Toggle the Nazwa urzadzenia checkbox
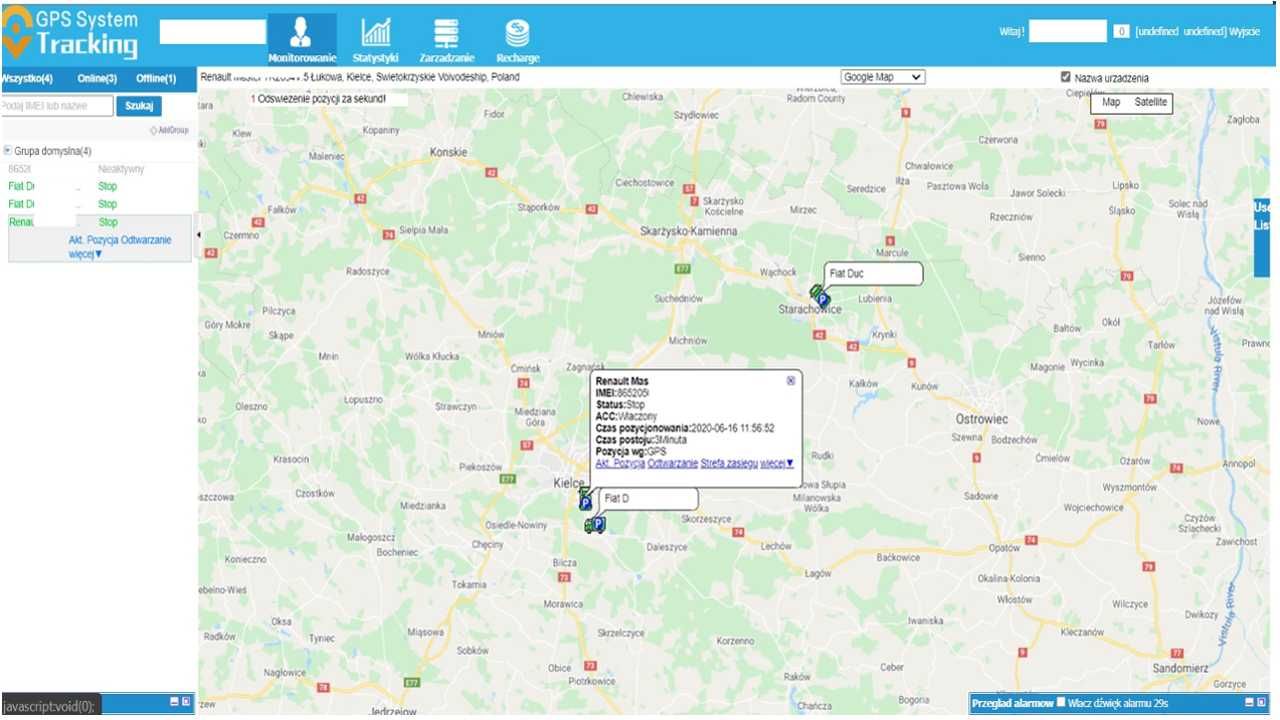This screenshot has width=1280, height=720. [1065, 77]
